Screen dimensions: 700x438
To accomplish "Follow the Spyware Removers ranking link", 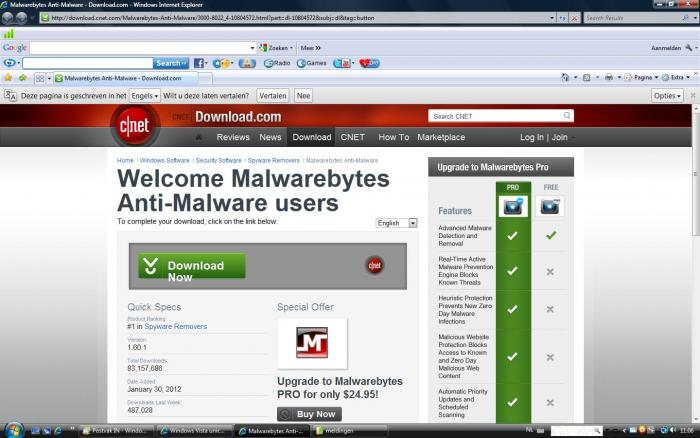I will coord(175,326).
